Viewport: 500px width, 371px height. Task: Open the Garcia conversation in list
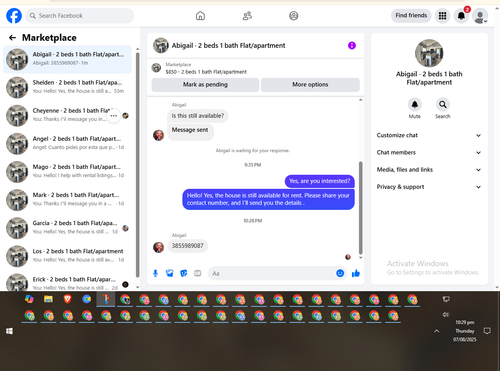(67, 228)
